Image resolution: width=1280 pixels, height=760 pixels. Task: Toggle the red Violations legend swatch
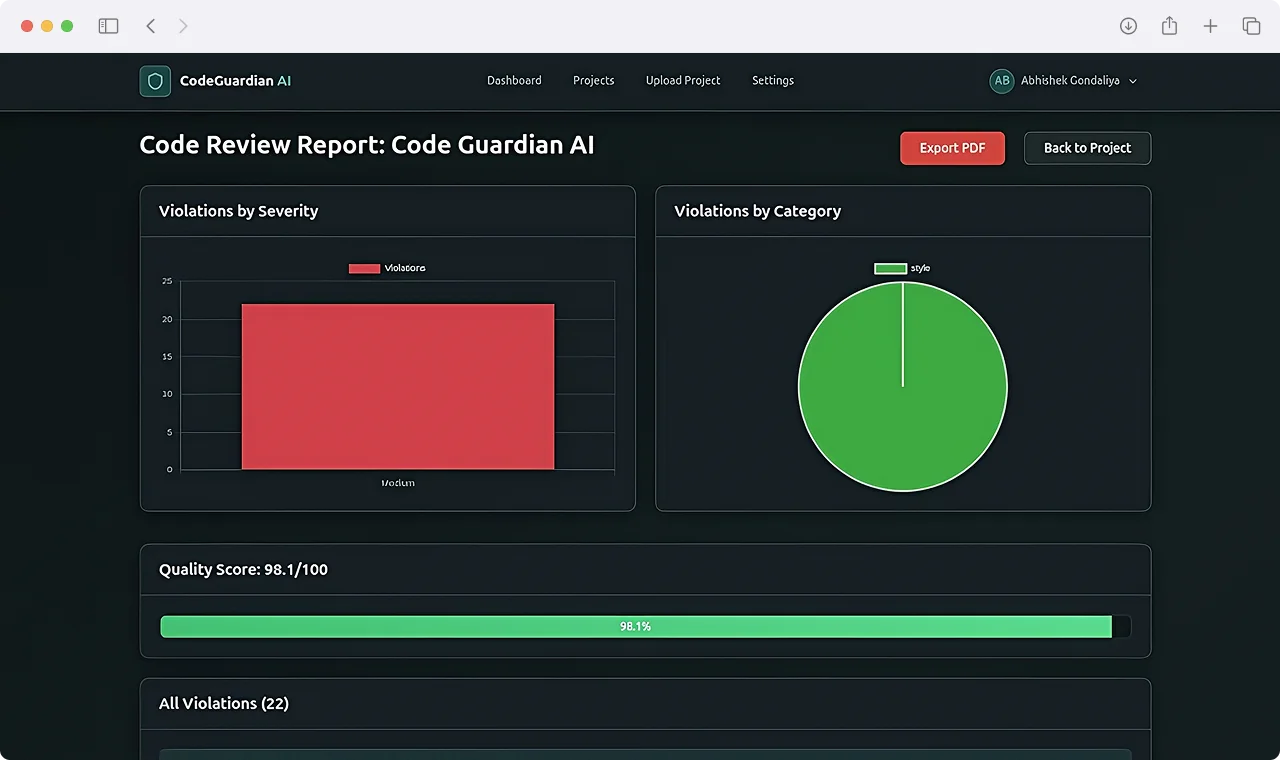[x=364, y=268]
